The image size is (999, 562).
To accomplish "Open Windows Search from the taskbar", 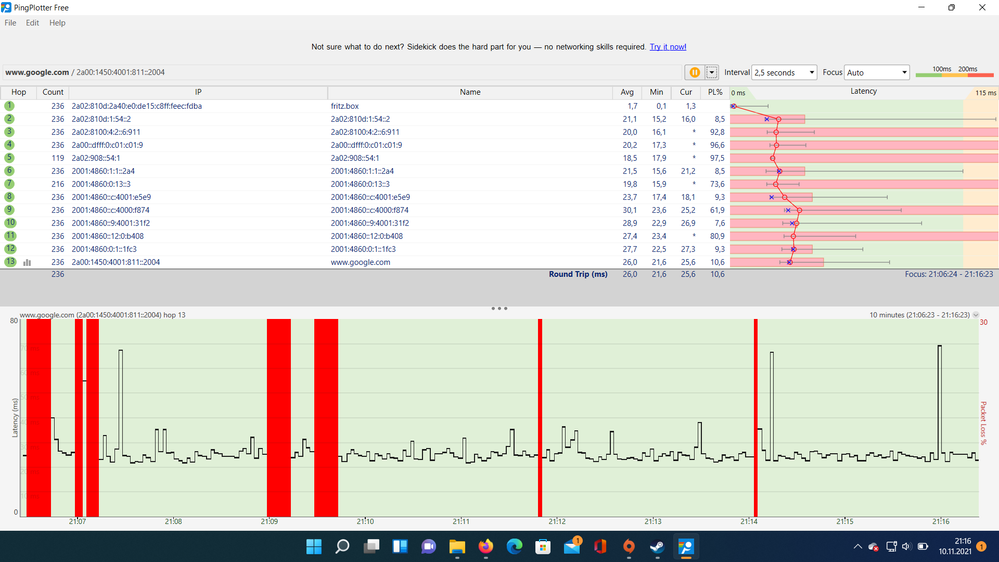I will (342, 547).
